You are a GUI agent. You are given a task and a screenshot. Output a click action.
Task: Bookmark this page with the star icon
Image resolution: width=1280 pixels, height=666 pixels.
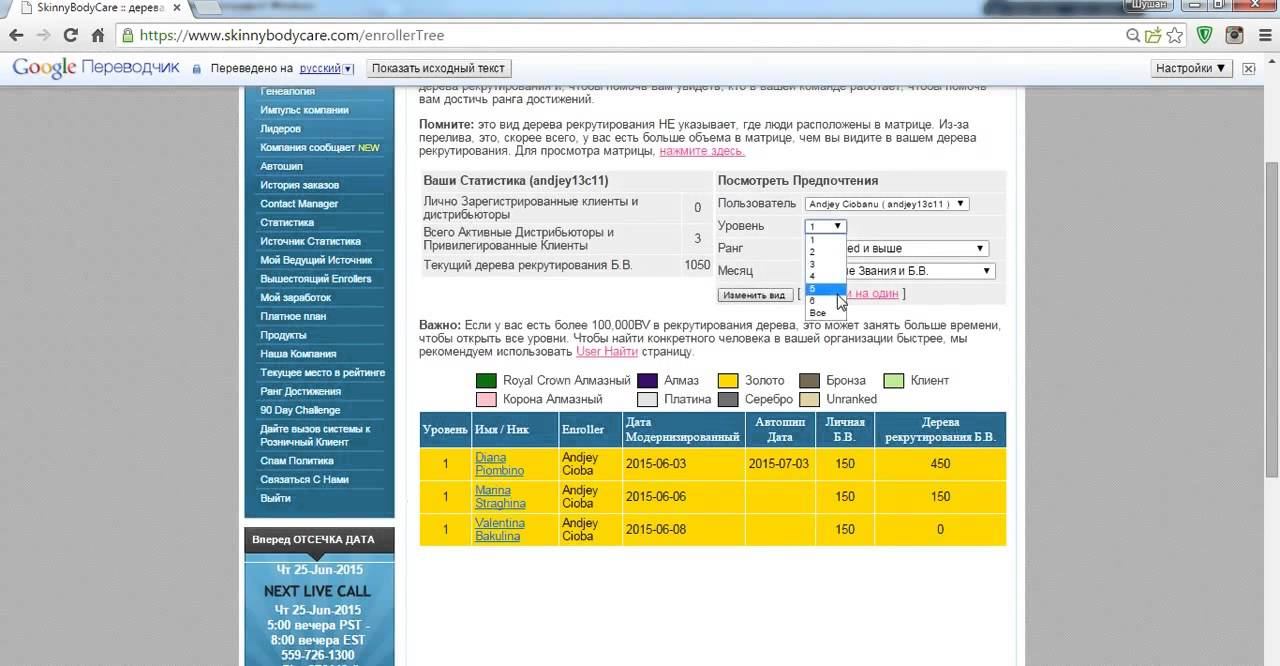click(1174, 35)
